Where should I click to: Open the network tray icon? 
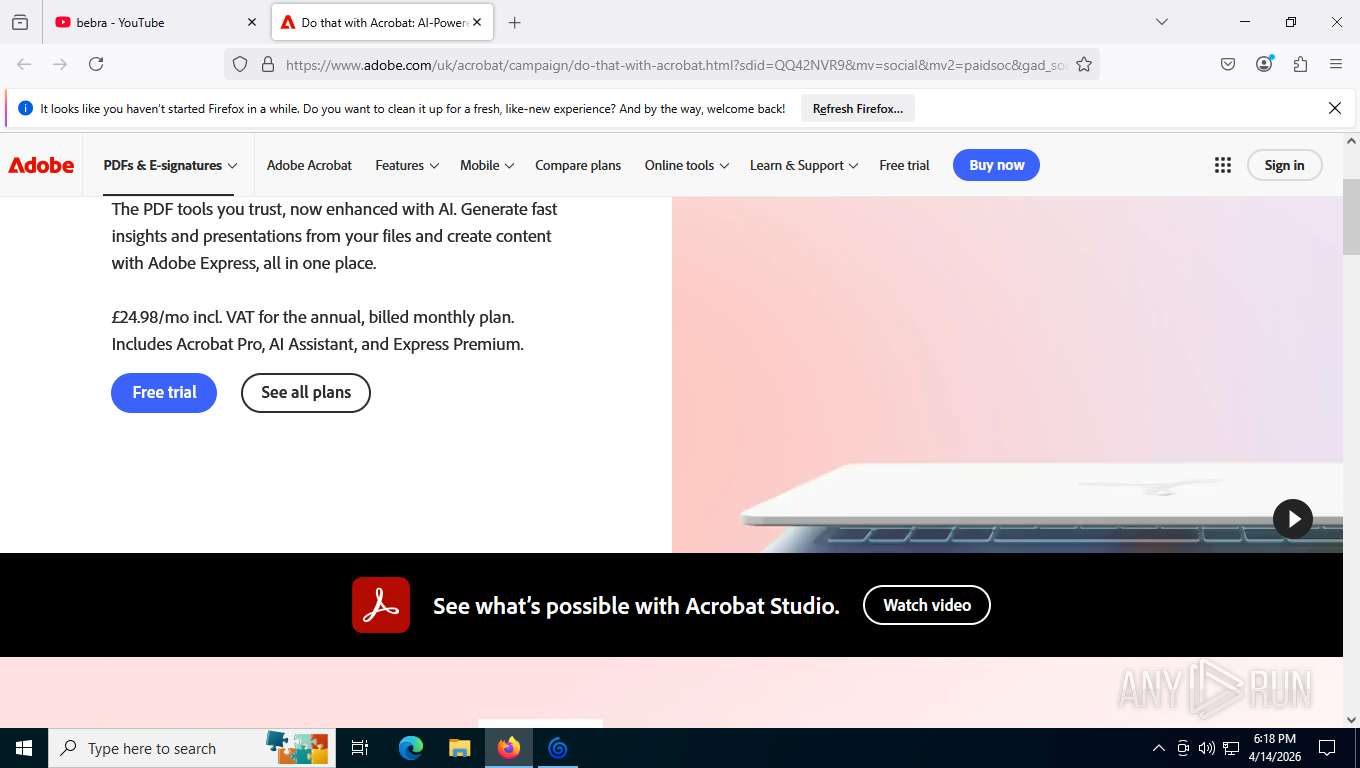[x=1231, y=748]
